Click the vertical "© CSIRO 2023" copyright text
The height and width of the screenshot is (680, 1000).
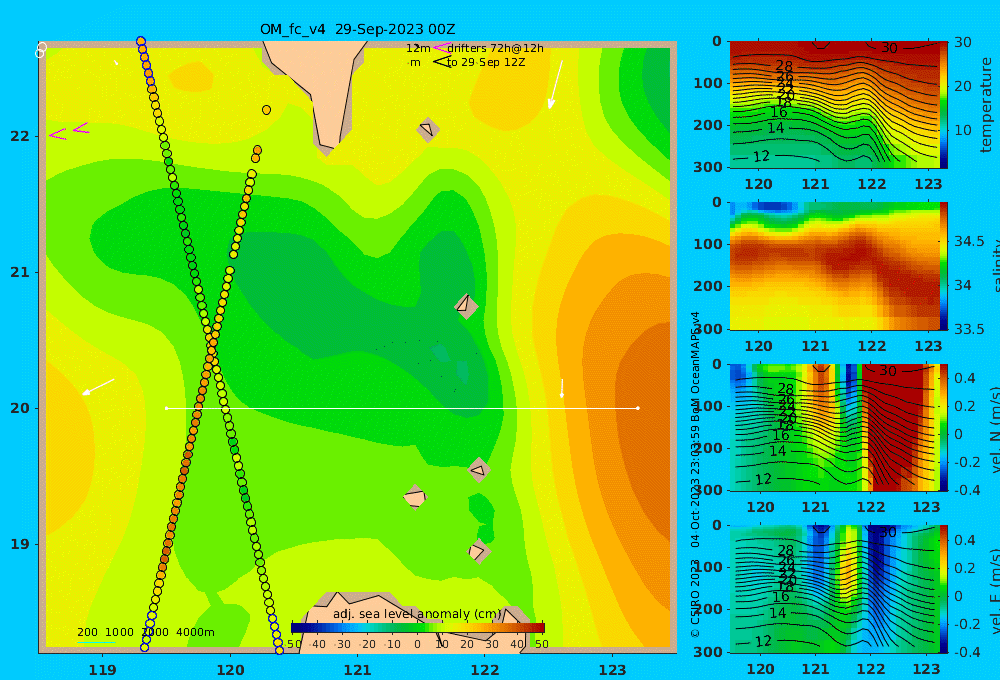(x=695, y=598)
